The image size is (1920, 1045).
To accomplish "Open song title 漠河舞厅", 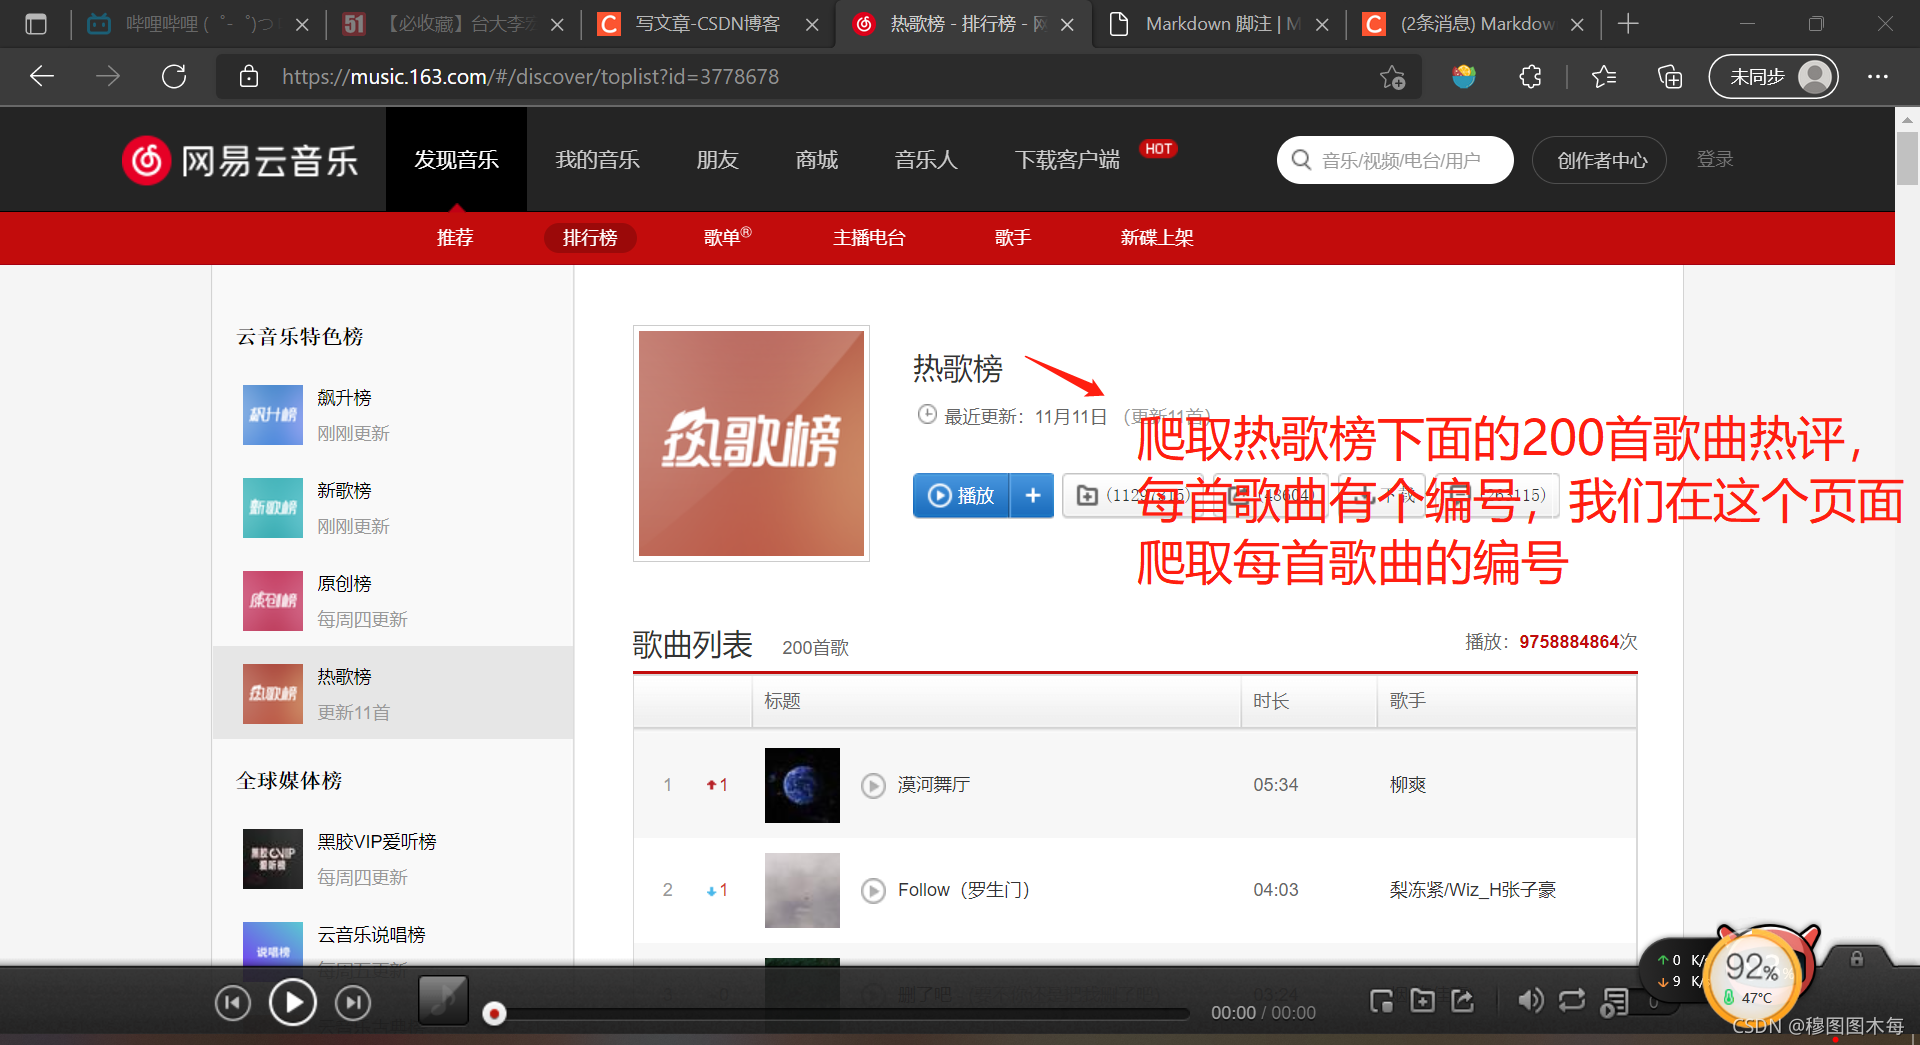I will [934, 785].
